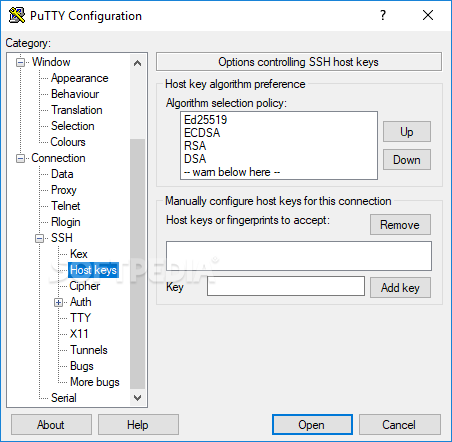452x442 pixels.
Task: Expand the Auth tree node
Action: [59, 302]
